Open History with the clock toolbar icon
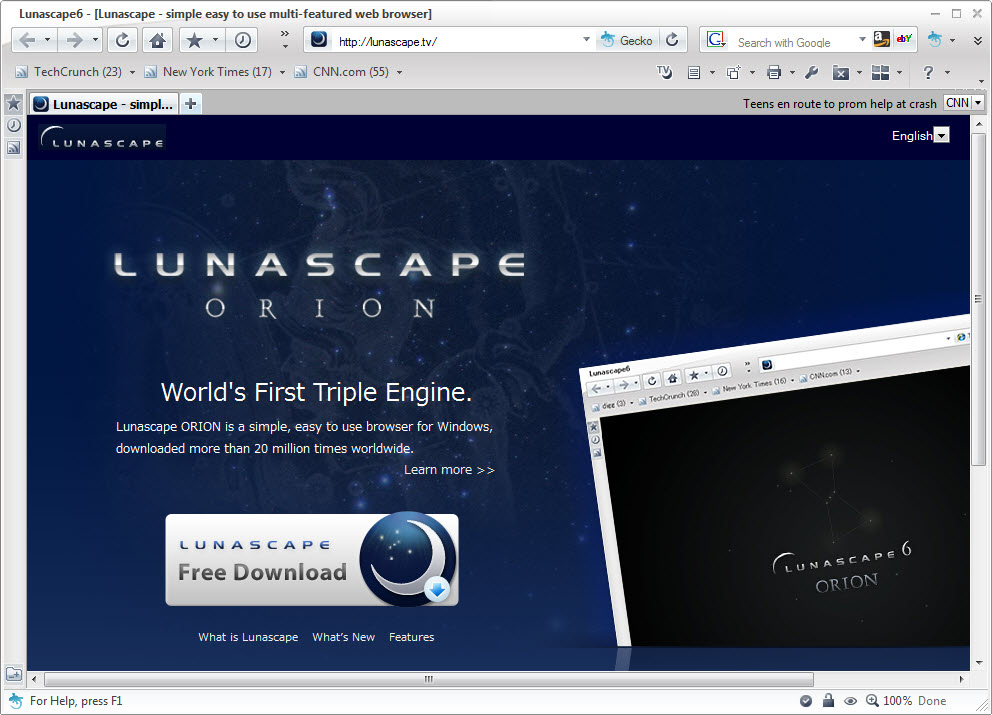This screenshot has height=715, width=992. [x=242, y=40]
